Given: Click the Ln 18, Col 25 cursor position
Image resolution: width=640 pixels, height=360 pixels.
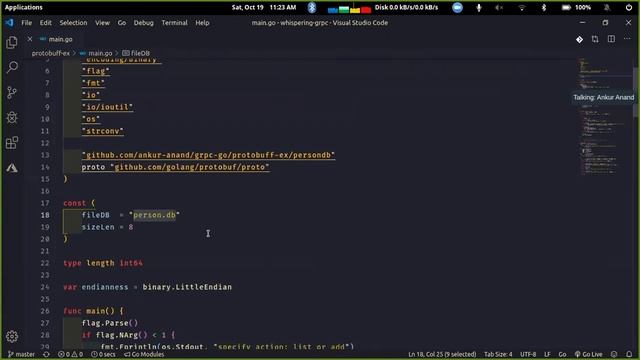Looking at the screenshot, I should click(x=442, y=354).
